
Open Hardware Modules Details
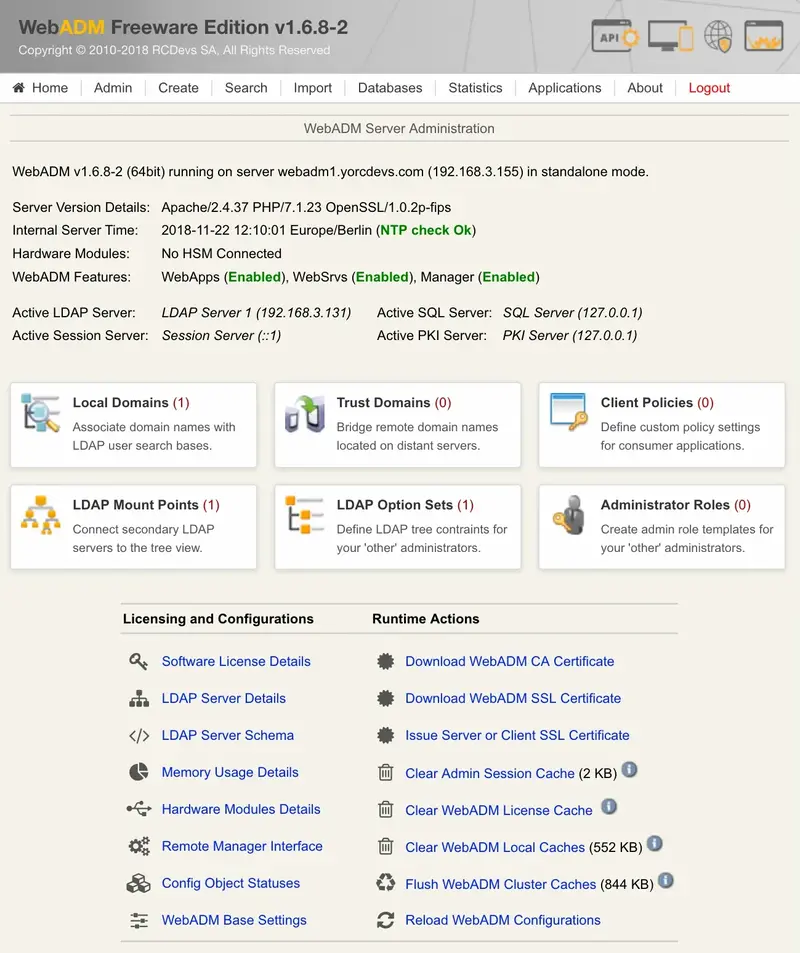[x=241, y=809]
